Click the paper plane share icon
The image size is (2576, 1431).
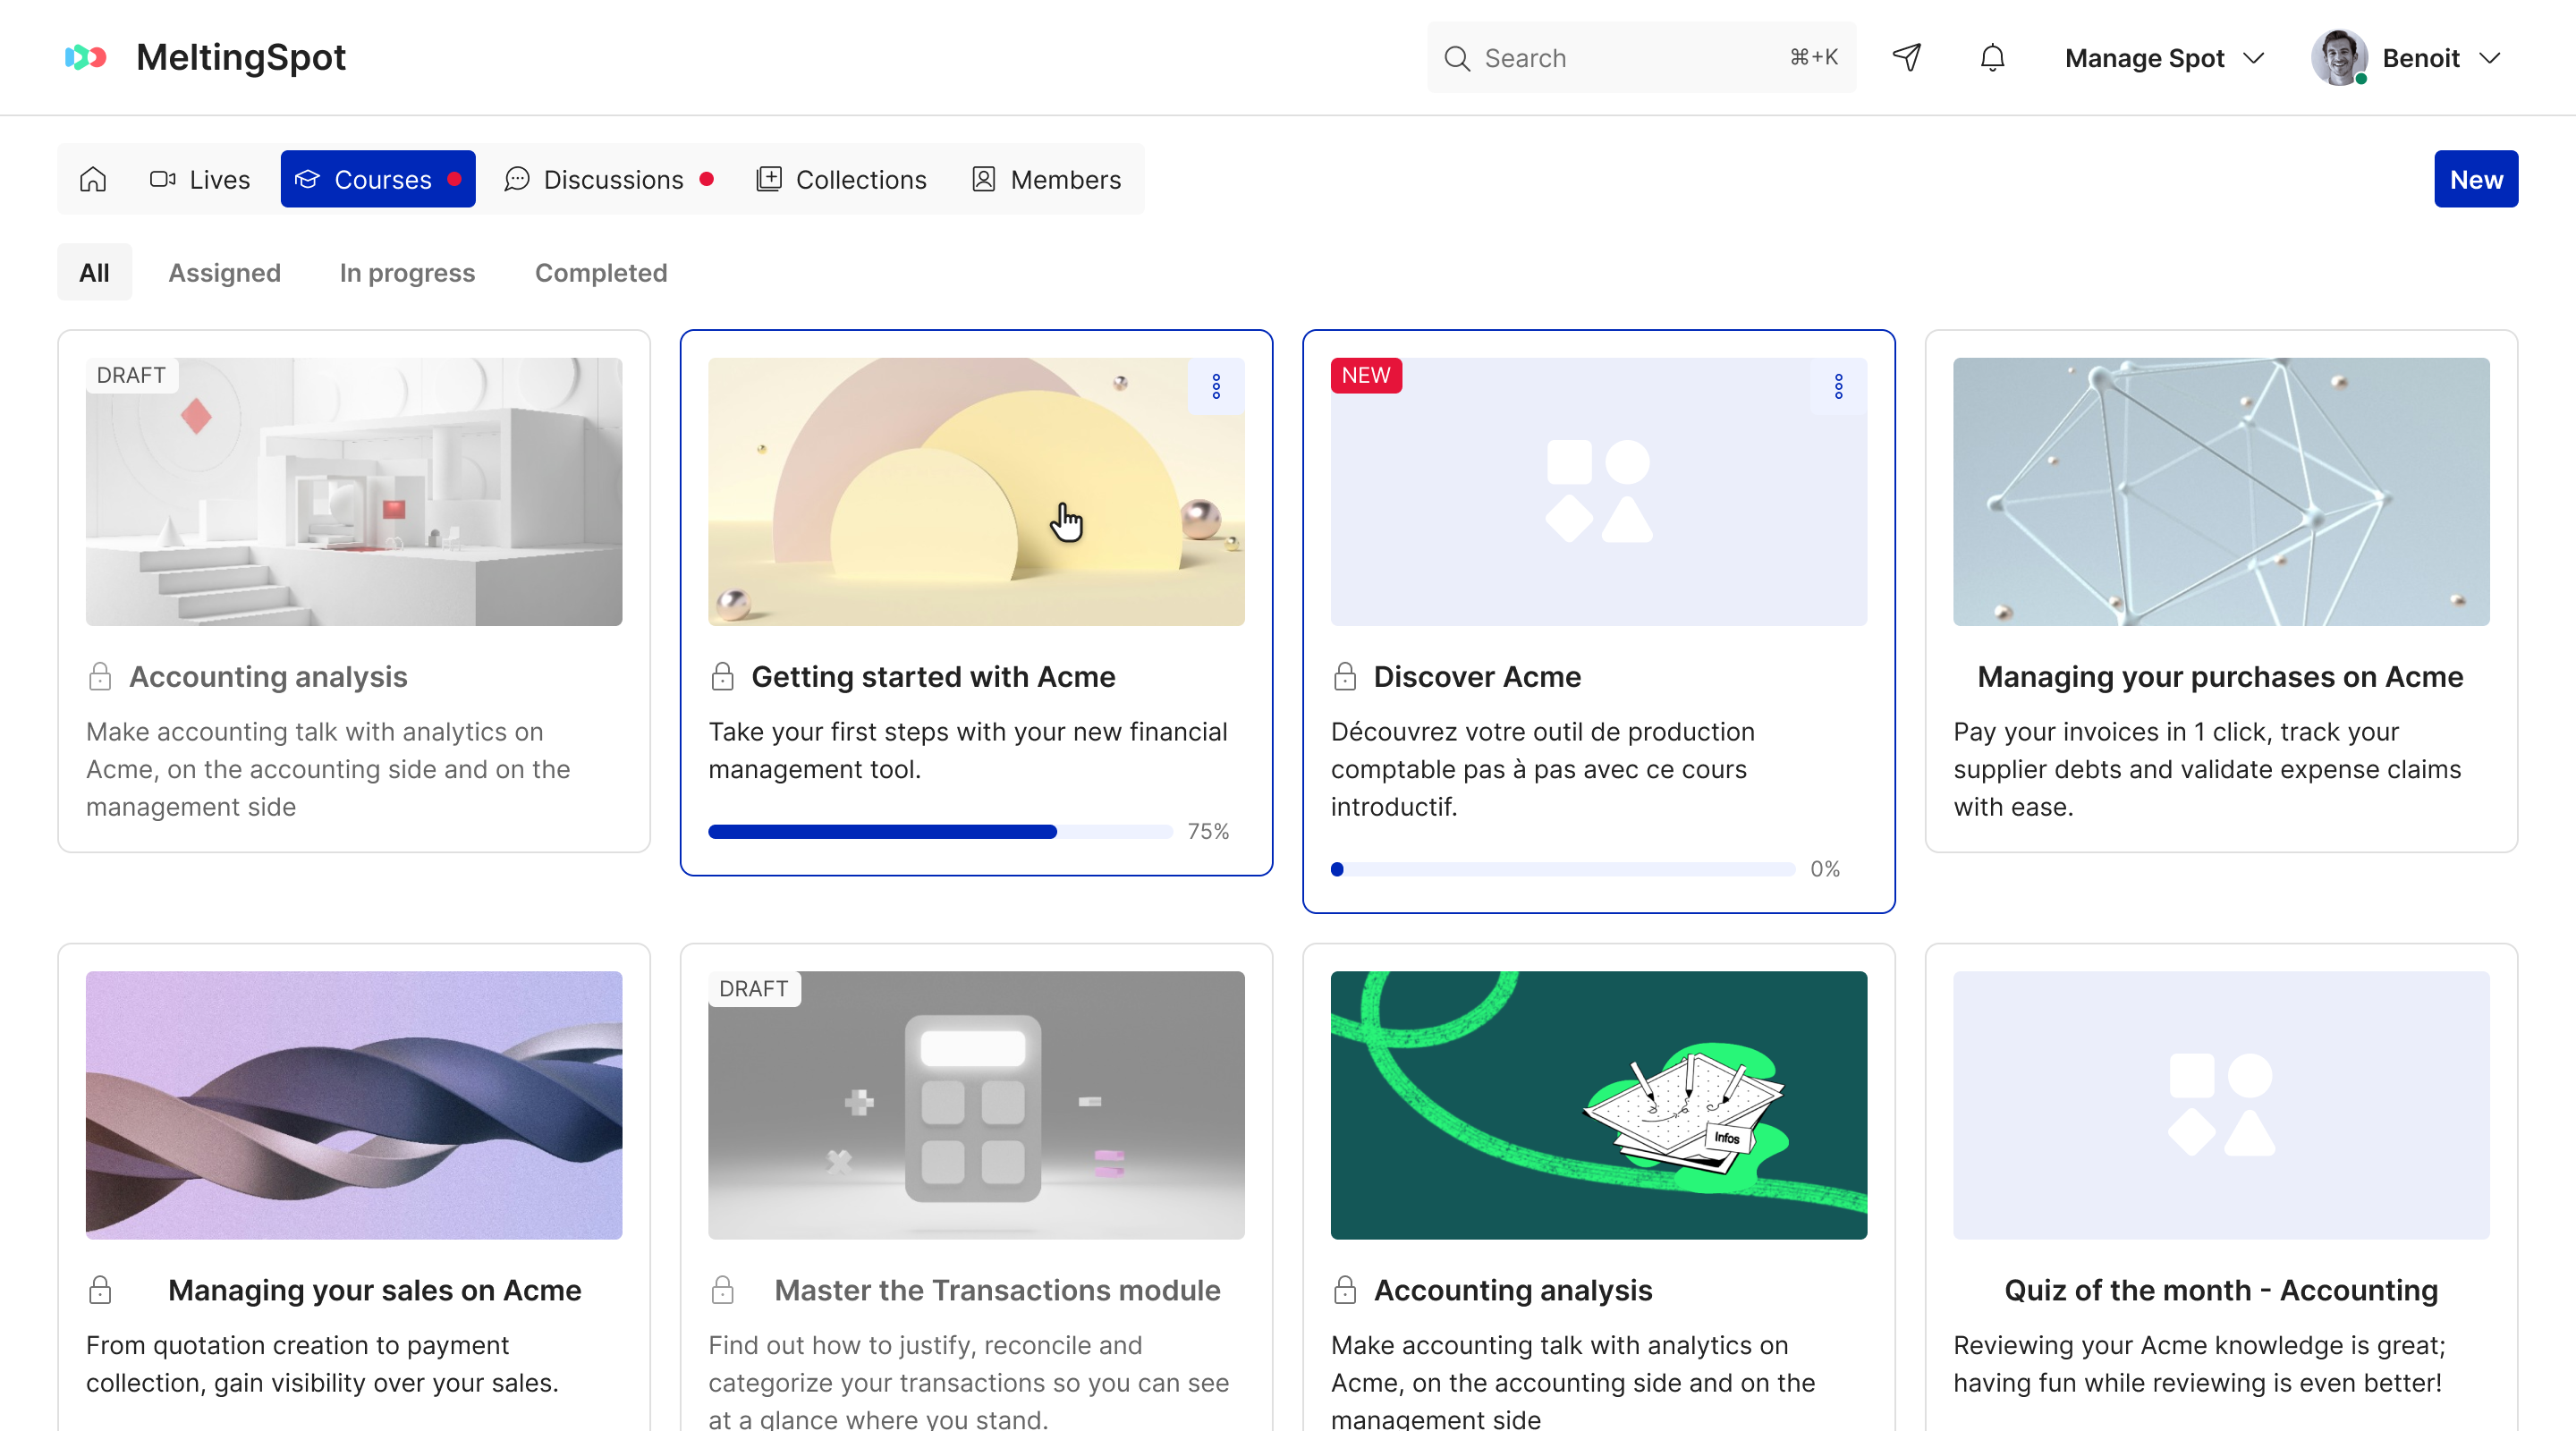[x=1906, y=58]
